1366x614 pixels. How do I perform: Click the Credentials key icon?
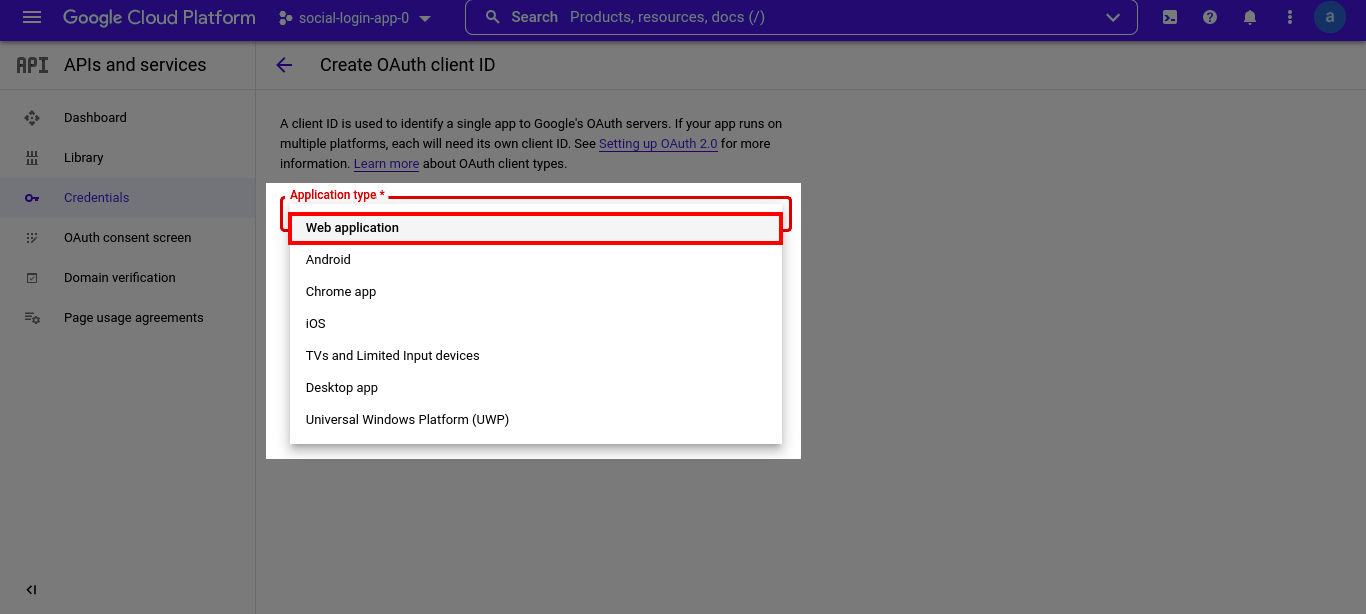click(x=32, y=198)
